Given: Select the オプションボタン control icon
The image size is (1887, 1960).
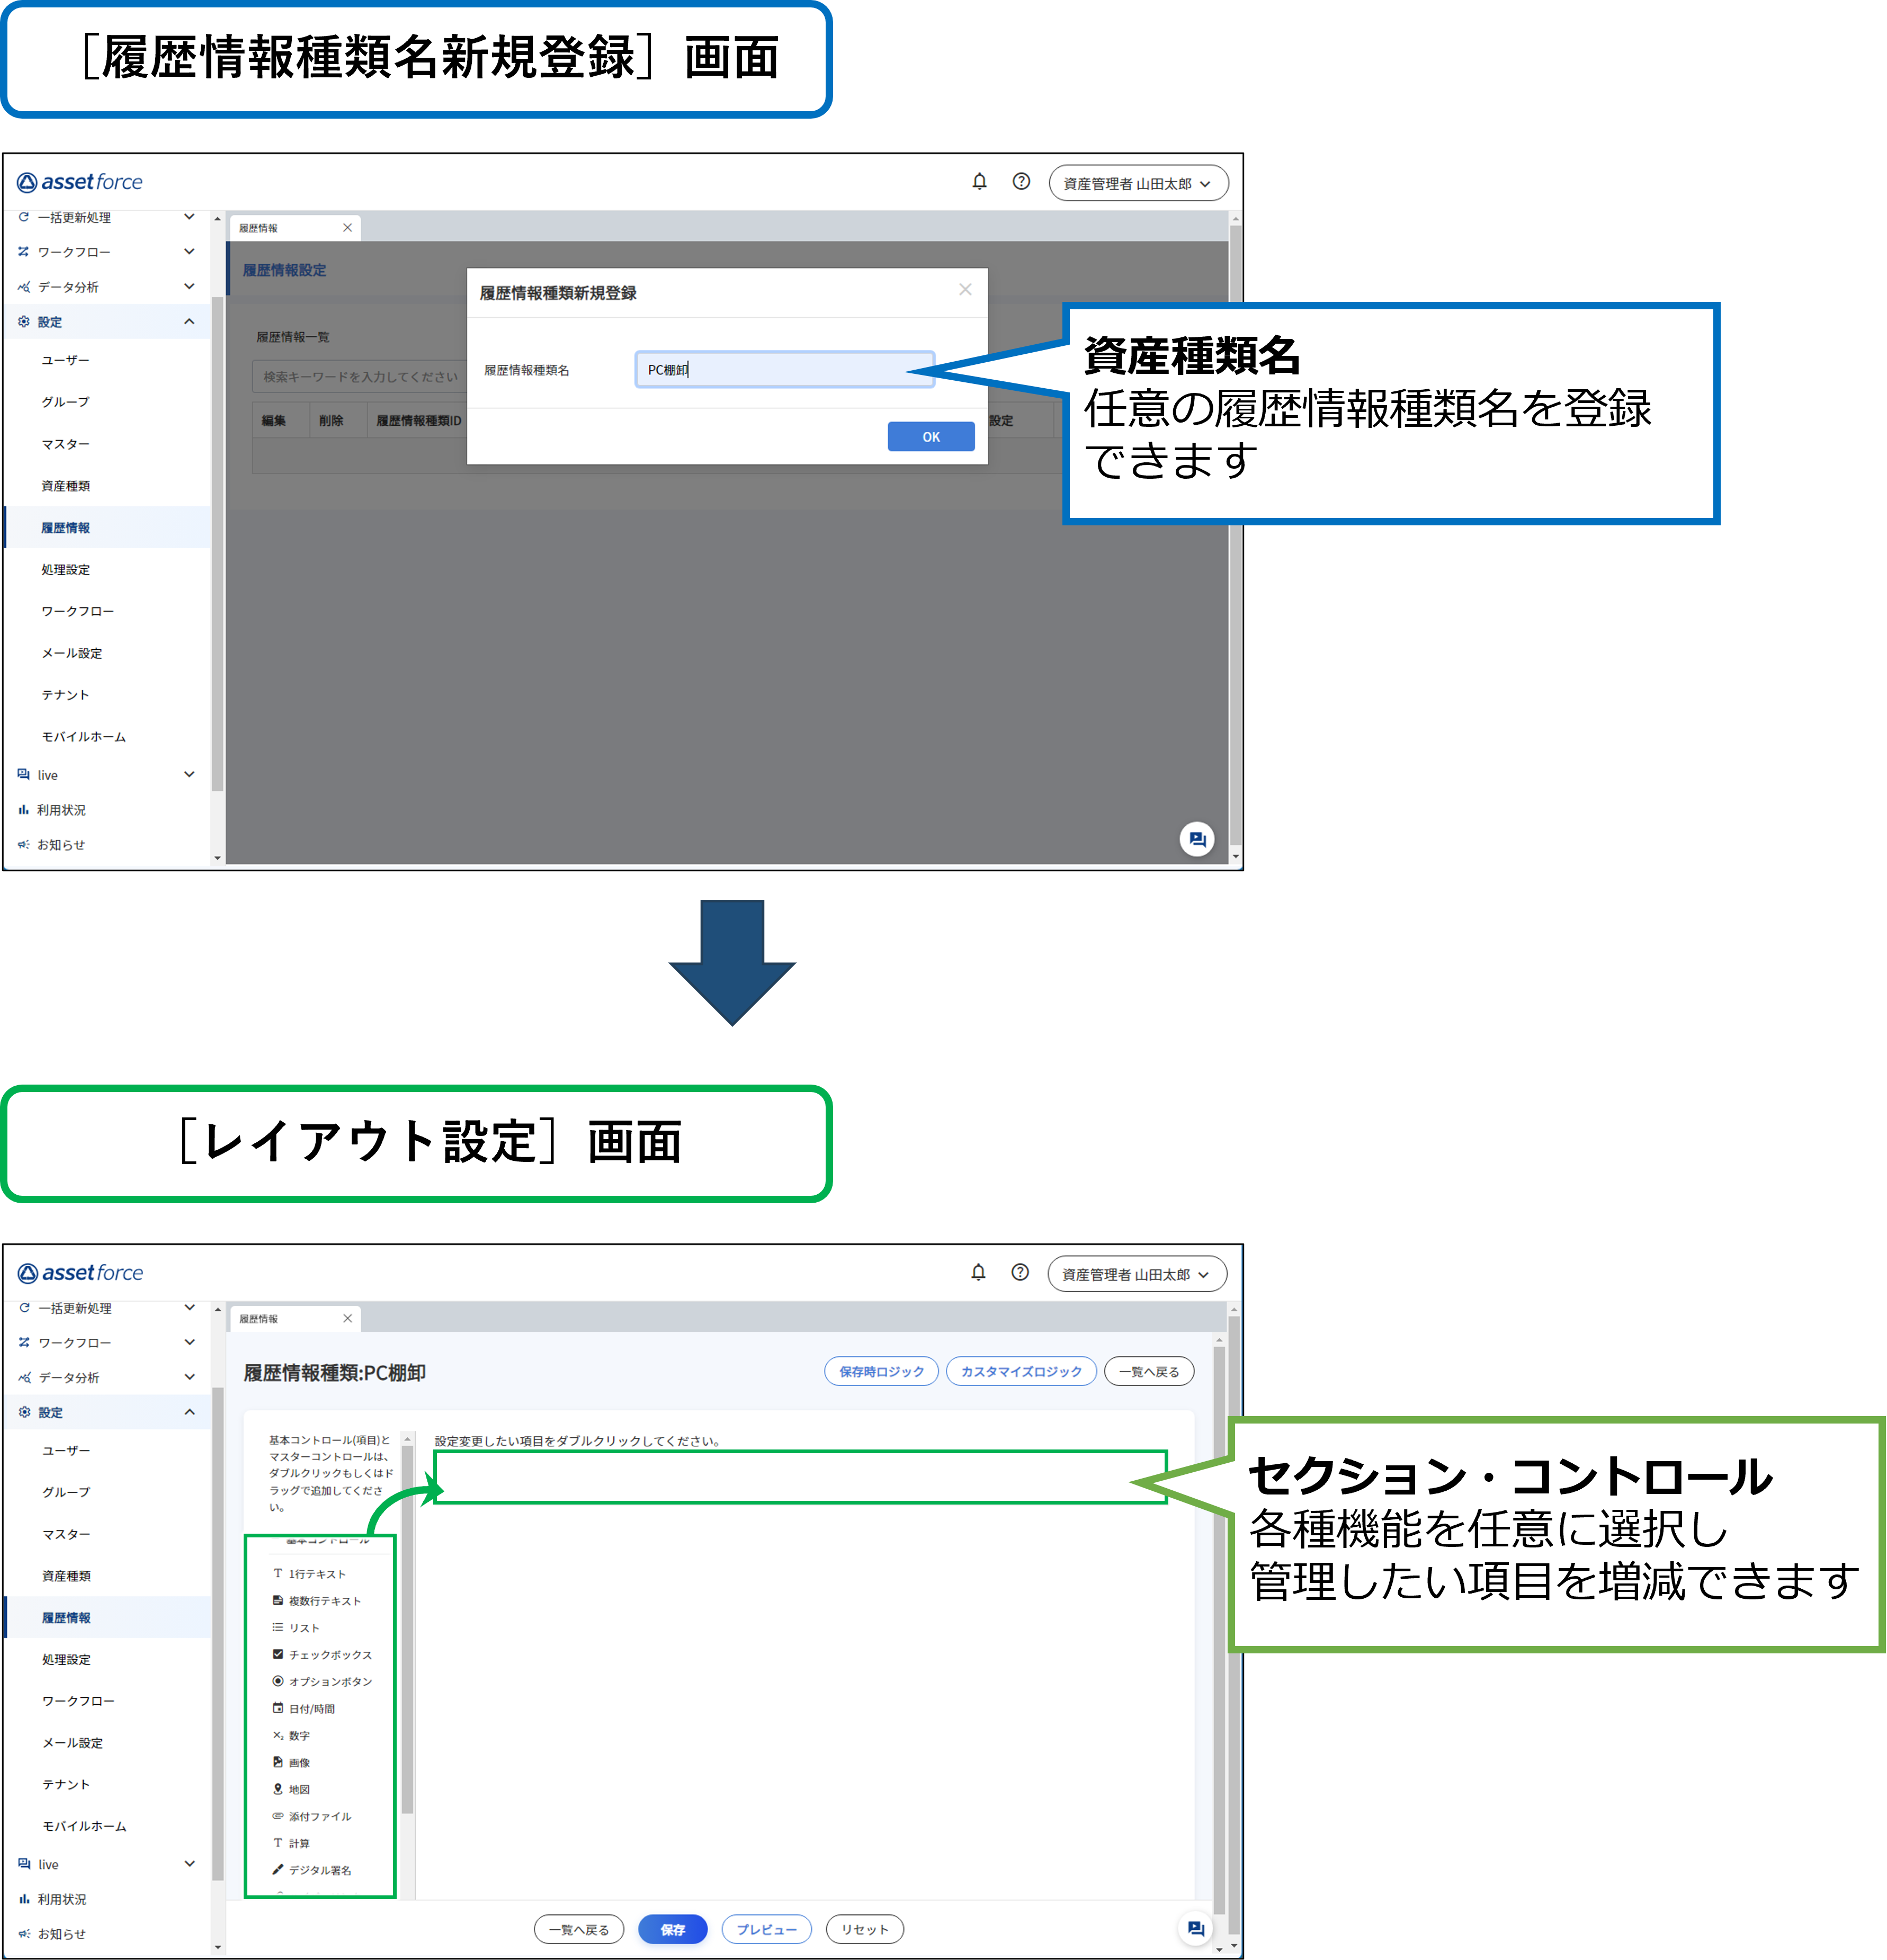Looking at the screenshot, I should tap(277, 1681).
